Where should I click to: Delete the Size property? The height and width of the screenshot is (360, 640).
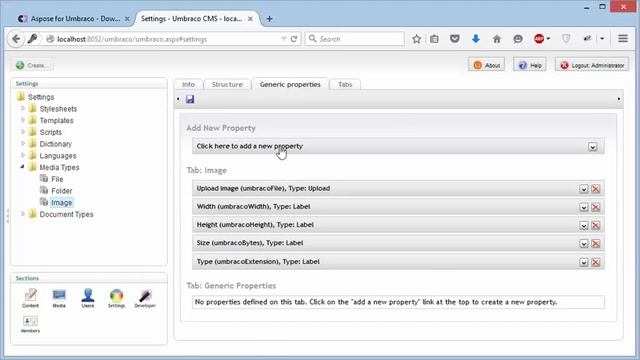pos(596,244)
